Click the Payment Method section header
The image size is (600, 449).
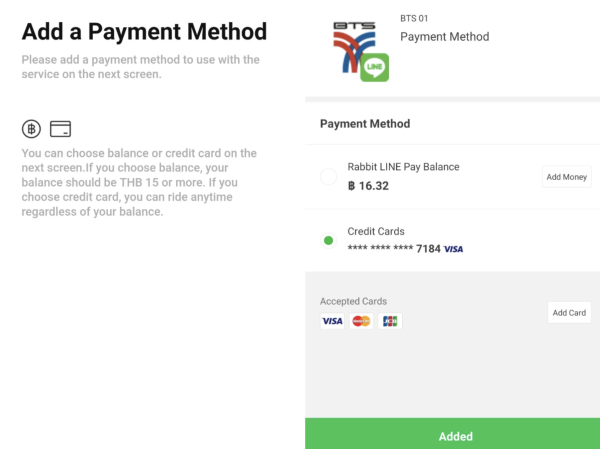(x=365, y=124)
